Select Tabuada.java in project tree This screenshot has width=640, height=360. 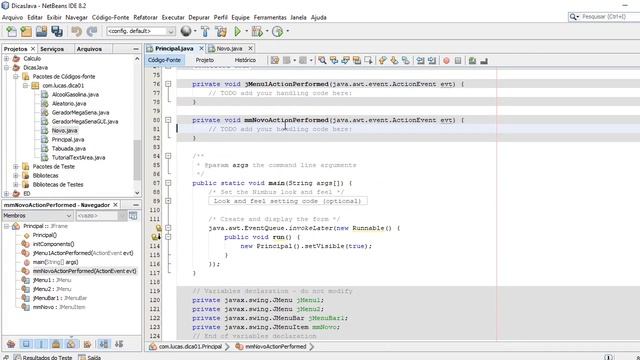[x=69, y=149]
